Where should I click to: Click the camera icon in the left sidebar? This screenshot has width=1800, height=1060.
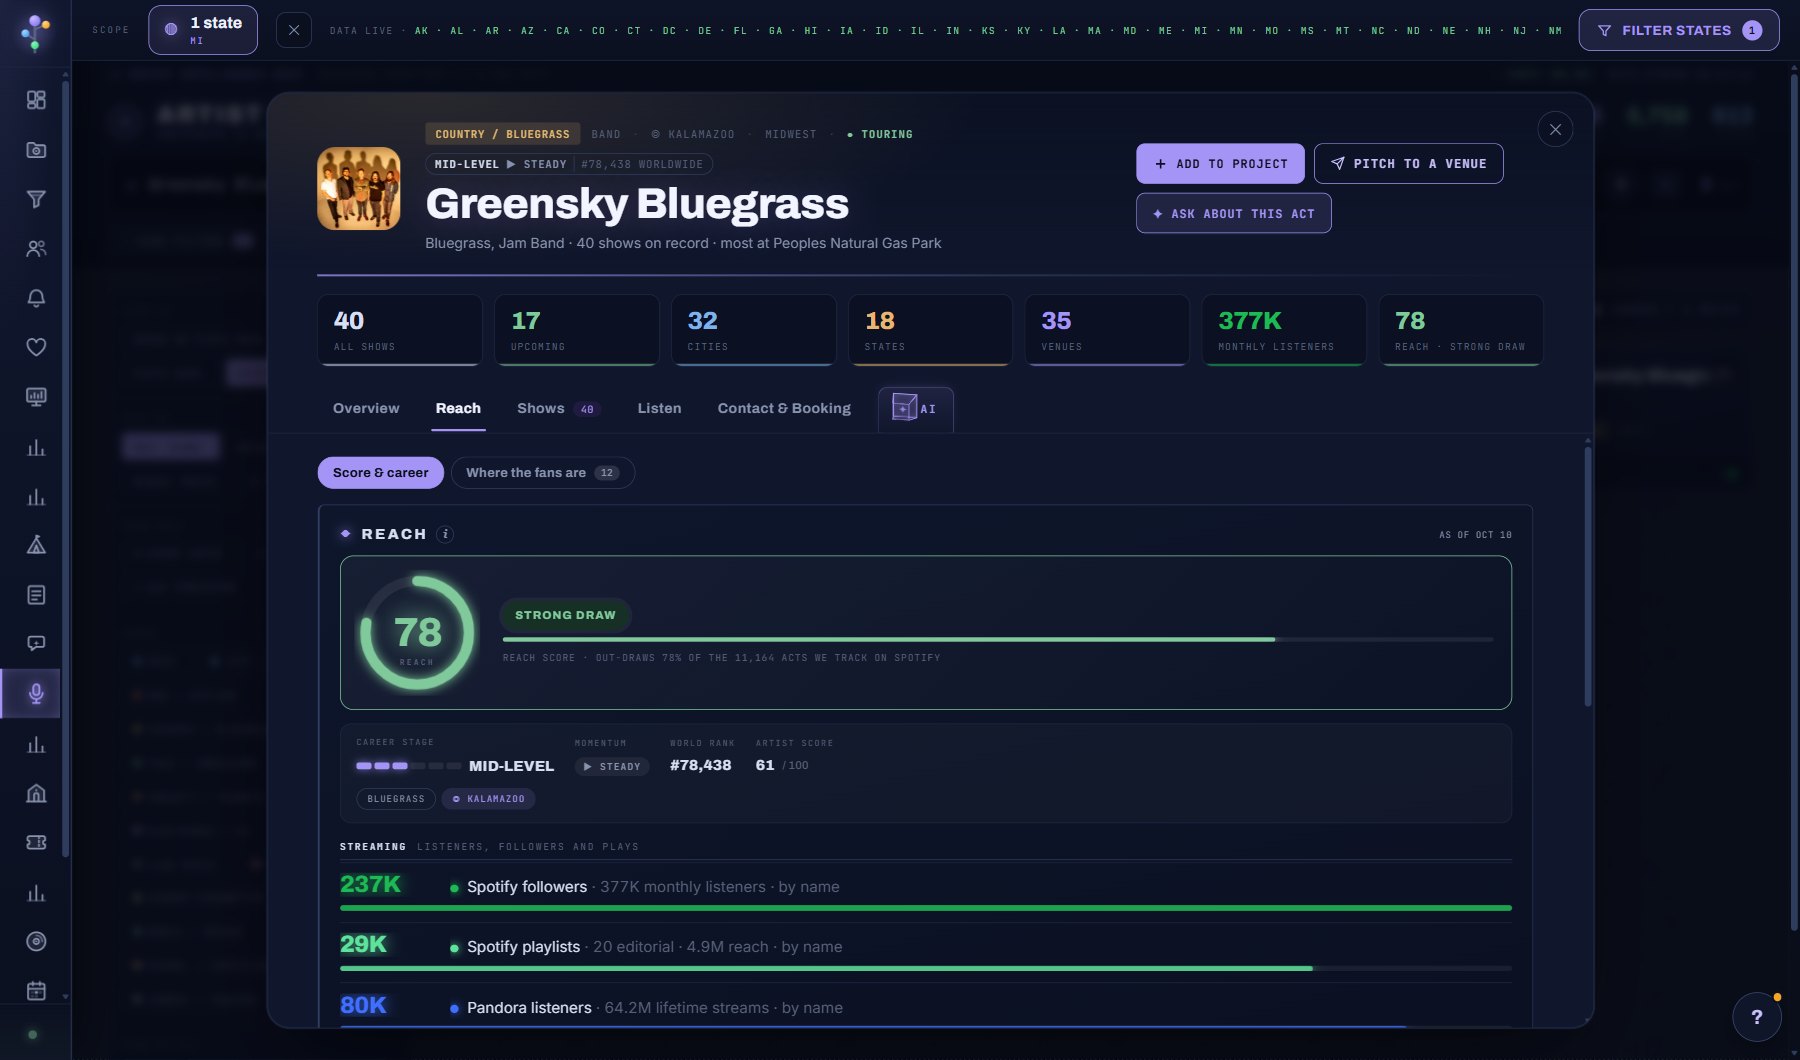[36, 150]
